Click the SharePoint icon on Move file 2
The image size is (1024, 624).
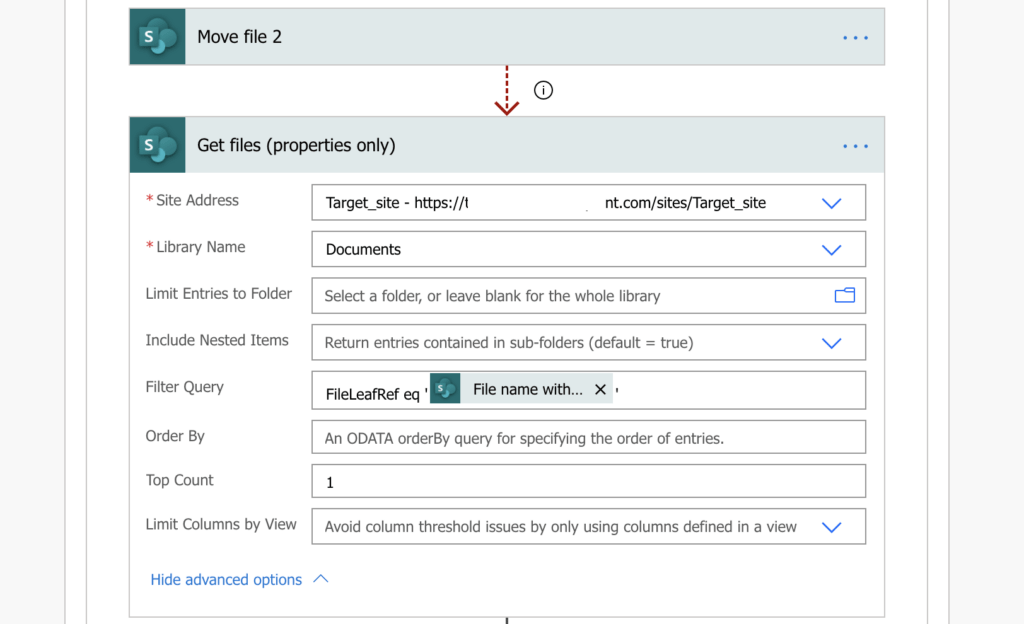click(156, 37)
